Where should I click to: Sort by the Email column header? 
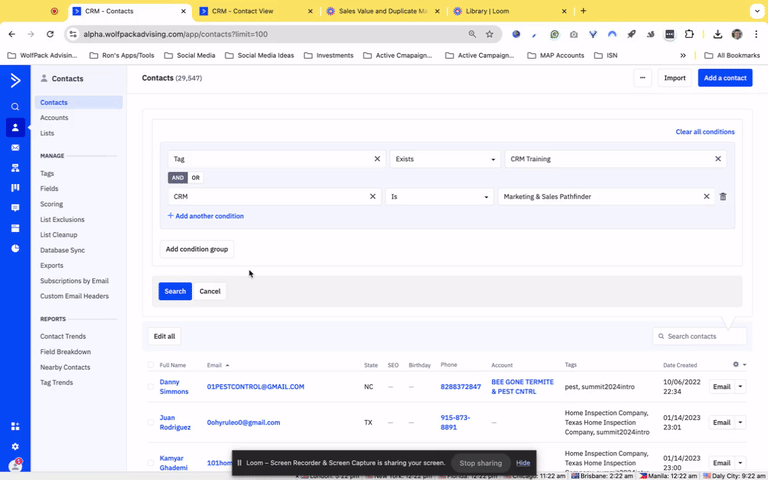pos(218,365)
